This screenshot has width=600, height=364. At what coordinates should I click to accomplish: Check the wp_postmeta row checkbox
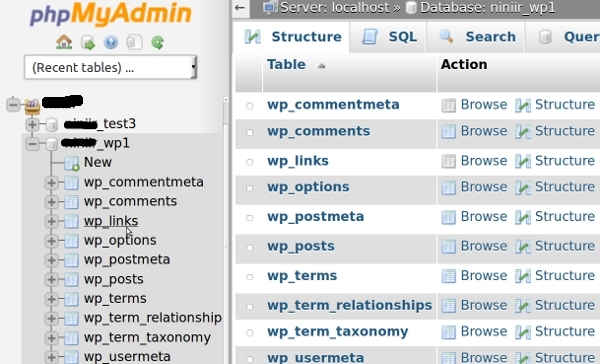coord(249,218)
